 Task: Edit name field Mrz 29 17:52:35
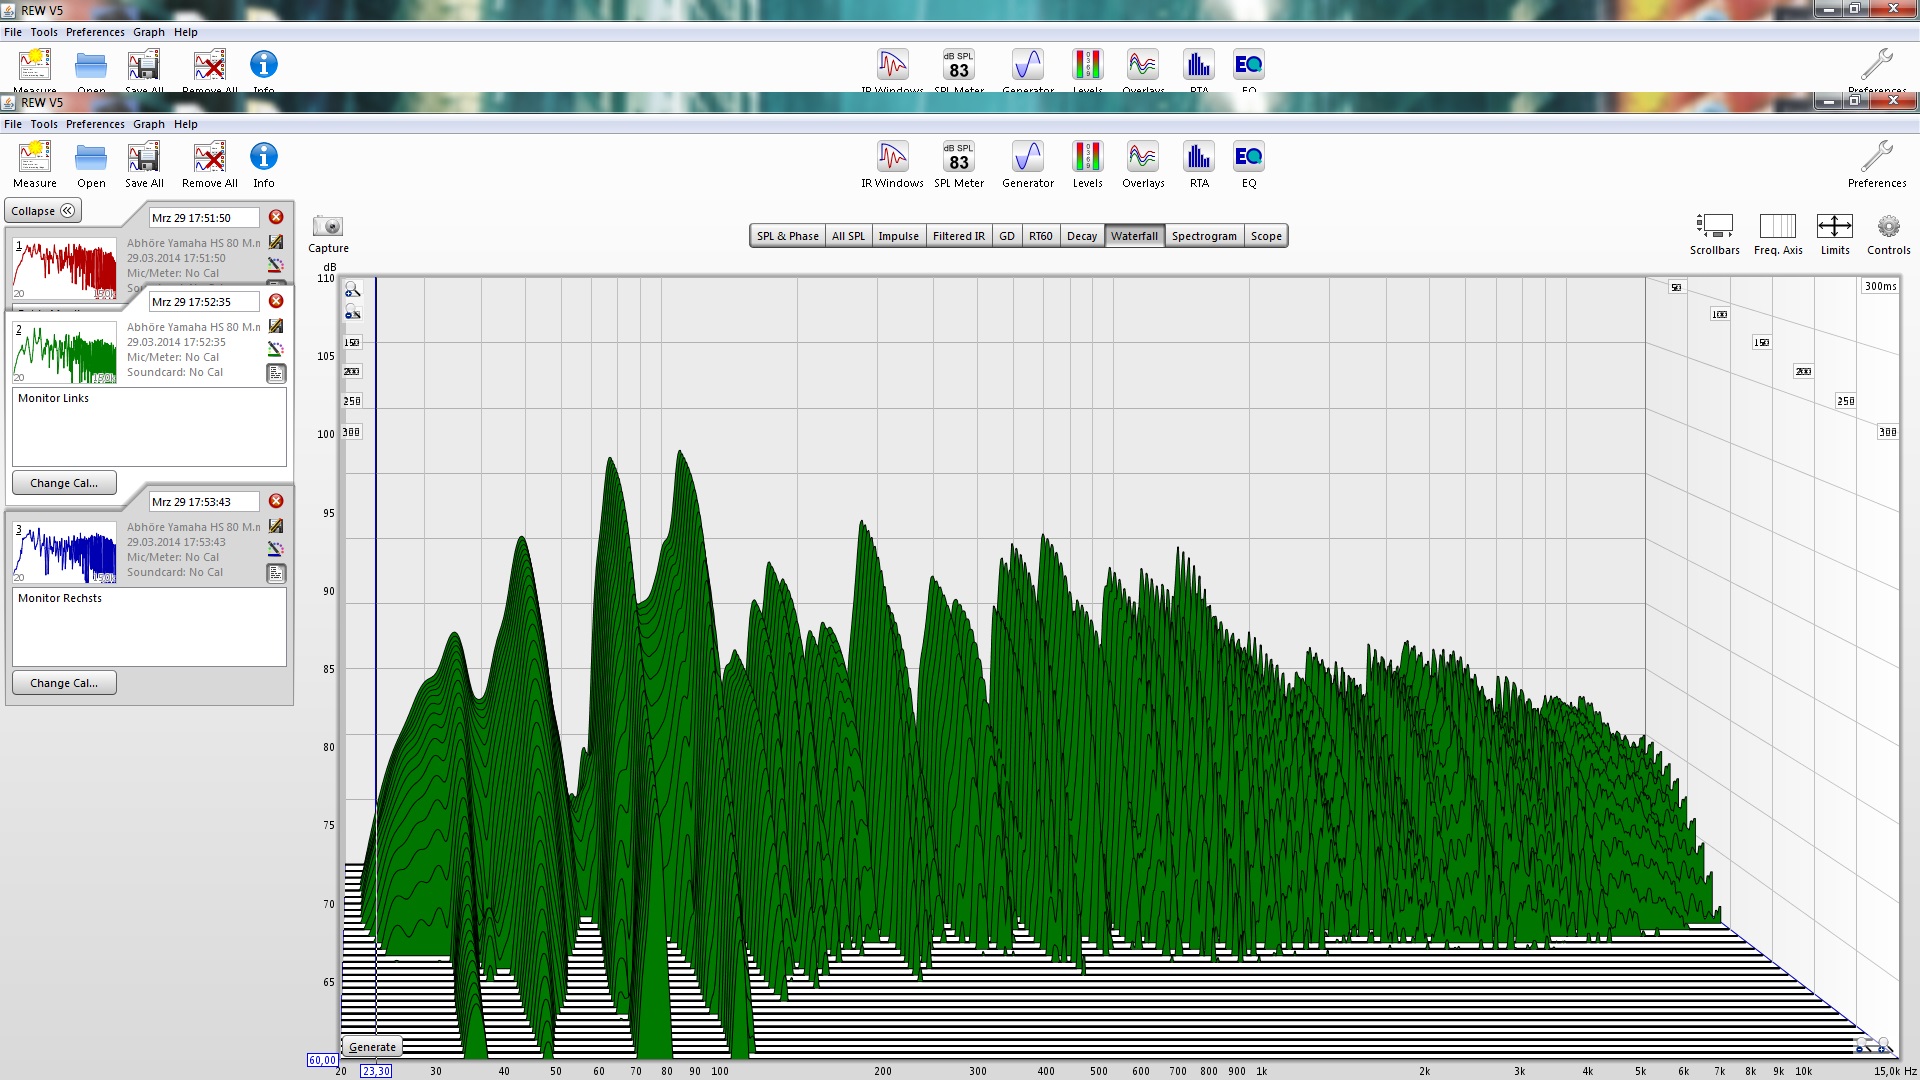coord(204,302)
